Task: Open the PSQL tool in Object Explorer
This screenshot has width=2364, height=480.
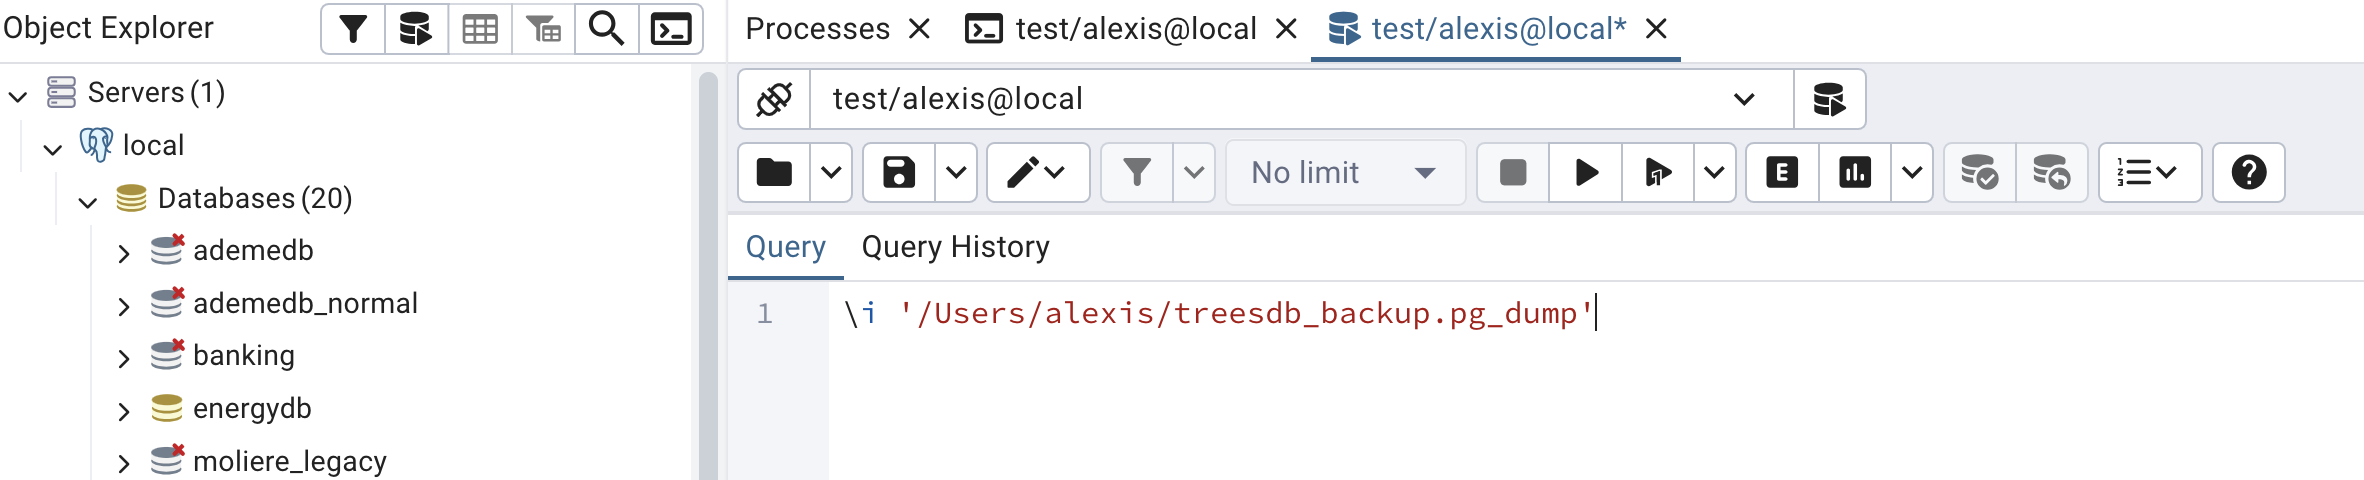Action: [670, 29]
